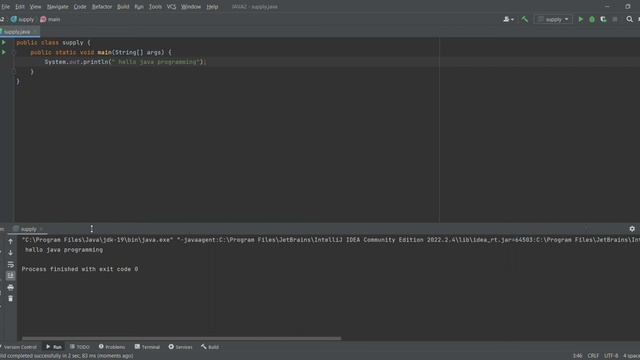Click the Up the Stack Trace arrow
This screenshot has width=640, height=360.
pos(11,242)
